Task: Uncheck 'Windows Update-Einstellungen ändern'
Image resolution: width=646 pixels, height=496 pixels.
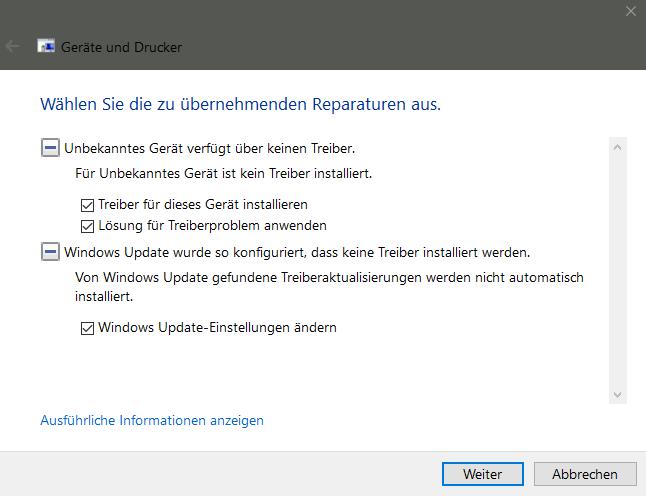Action: tap(87, 328)
